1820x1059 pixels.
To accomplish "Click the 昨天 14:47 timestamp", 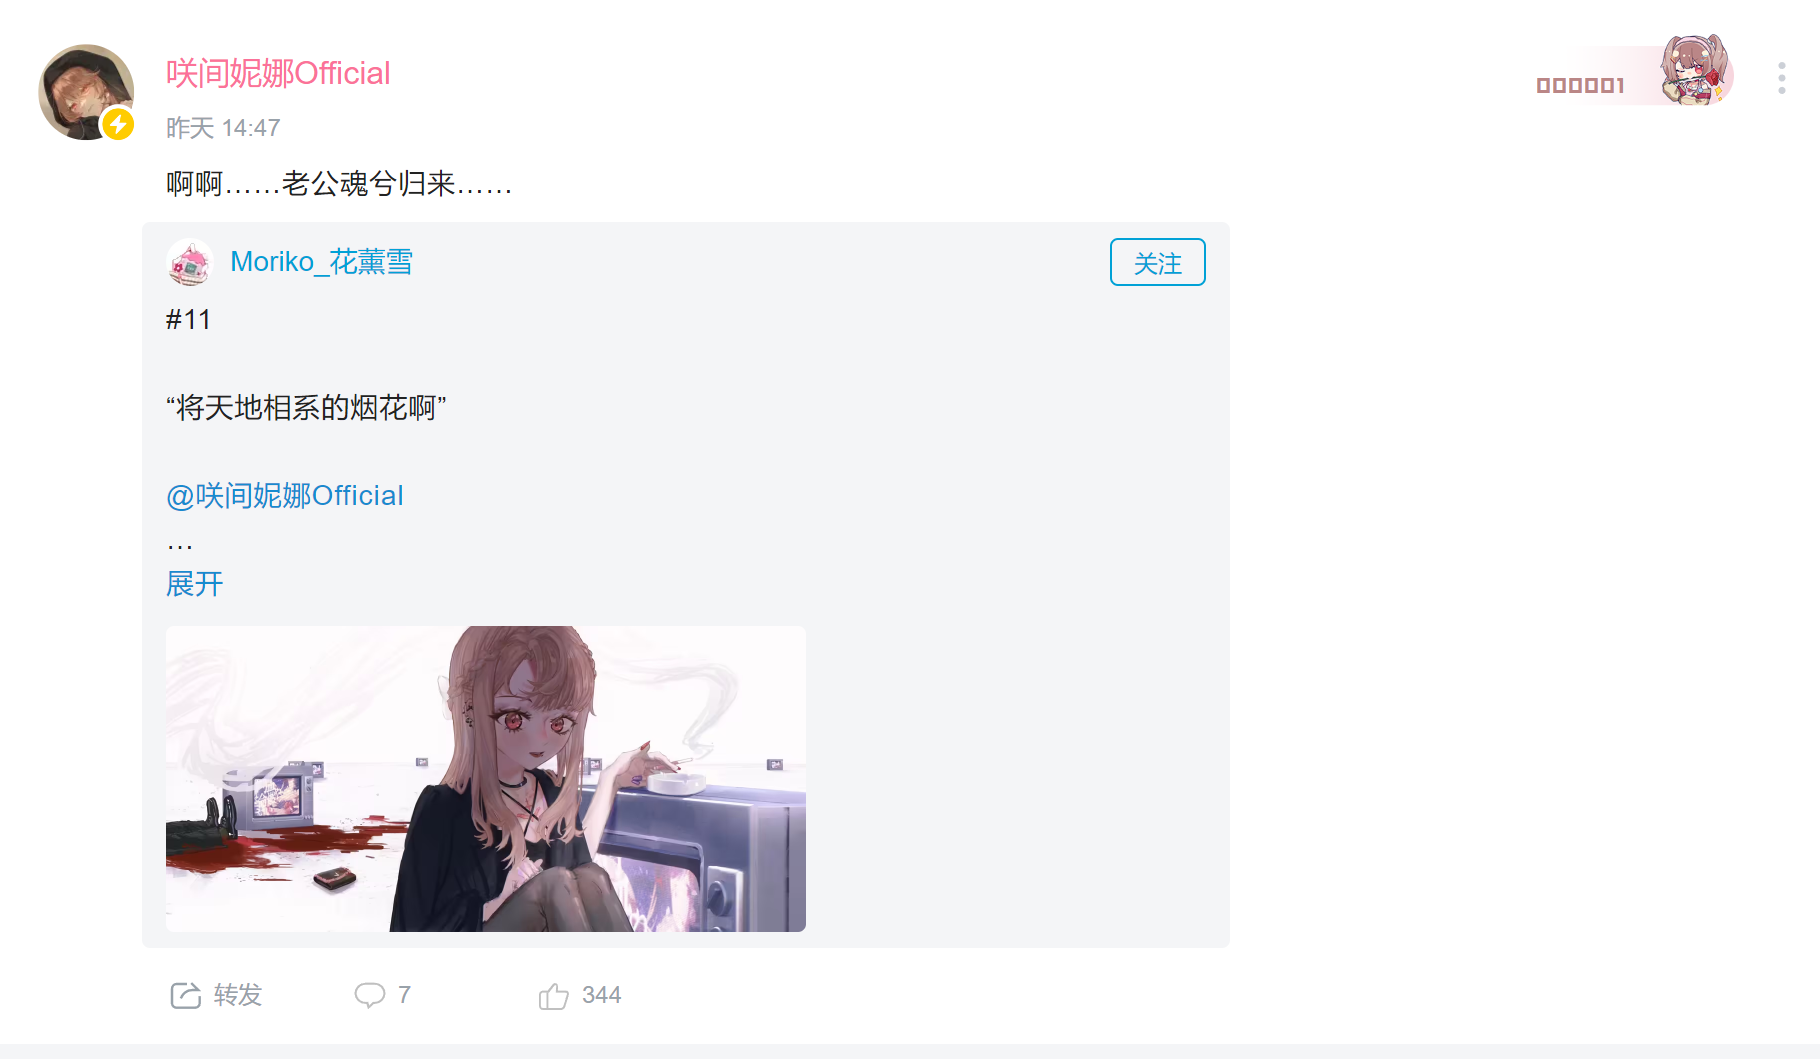I will tap(223, 128).
